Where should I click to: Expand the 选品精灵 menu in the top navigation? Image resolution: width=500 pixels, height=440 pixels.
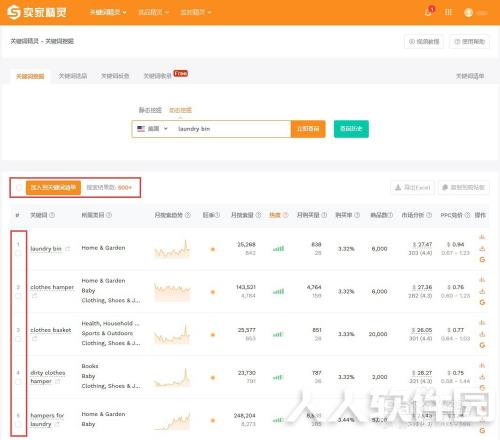pyautogui.click(x=153, y=12)
